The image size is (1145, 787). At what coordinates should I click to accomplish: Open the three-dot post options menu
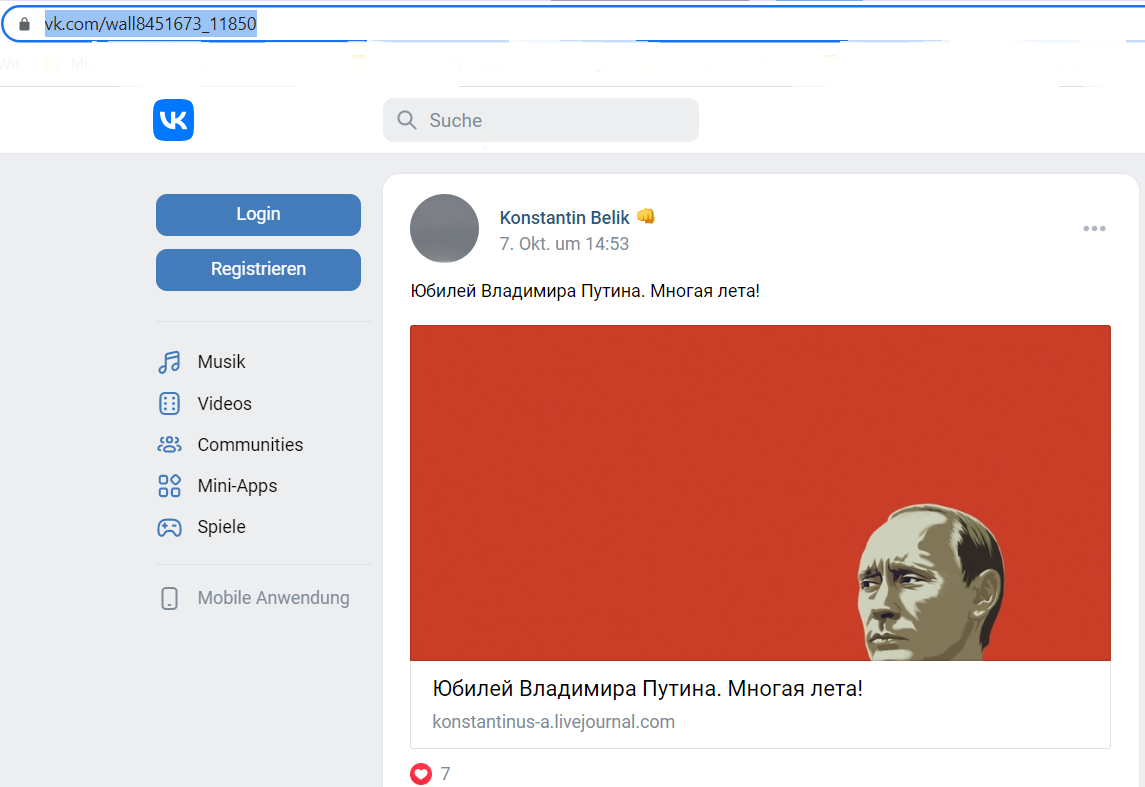pos(1094,229)
